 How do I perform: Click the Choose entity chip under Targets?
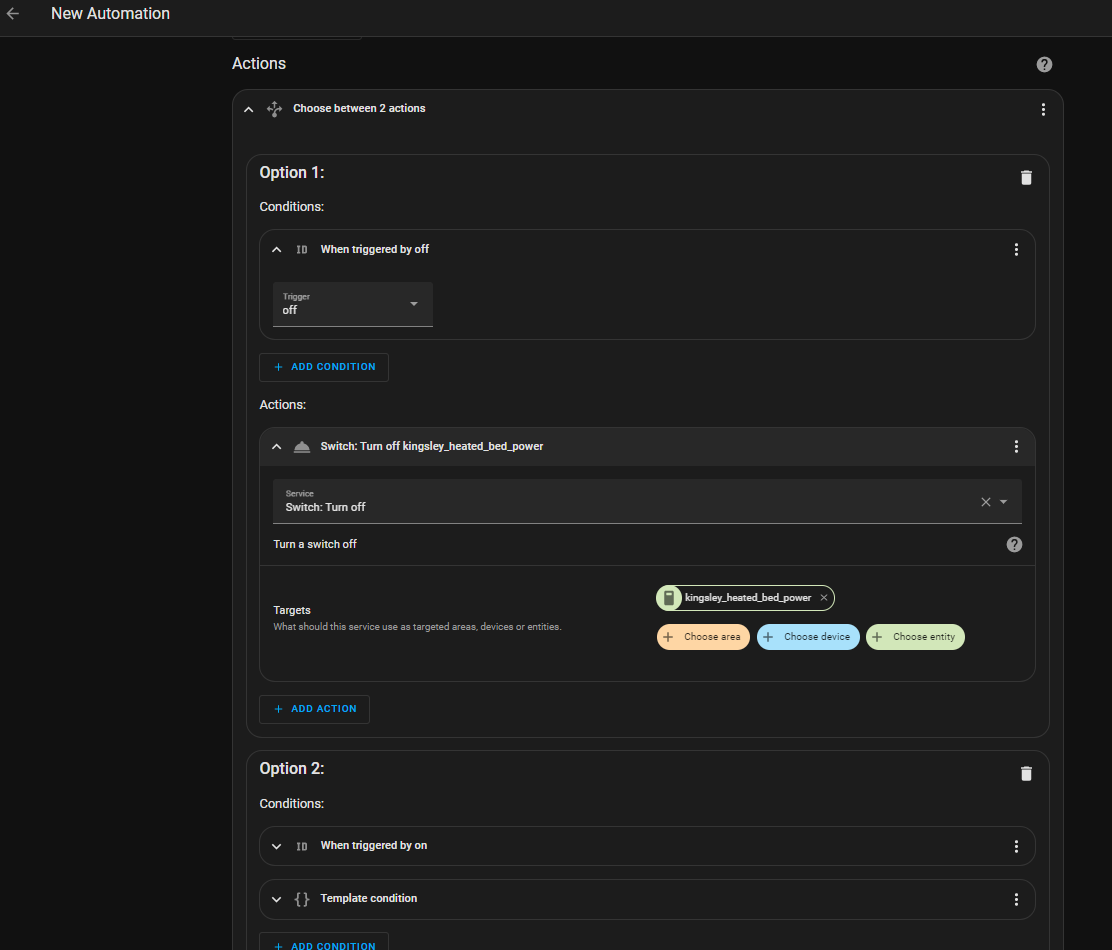pos(914,637)
